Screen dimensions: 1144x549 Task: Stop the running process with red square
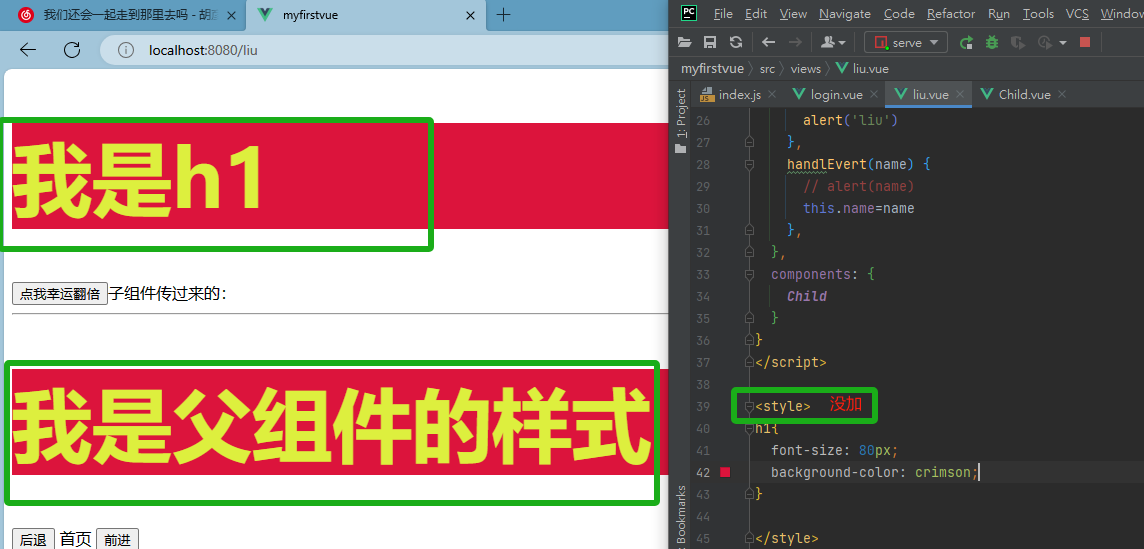1085,42
